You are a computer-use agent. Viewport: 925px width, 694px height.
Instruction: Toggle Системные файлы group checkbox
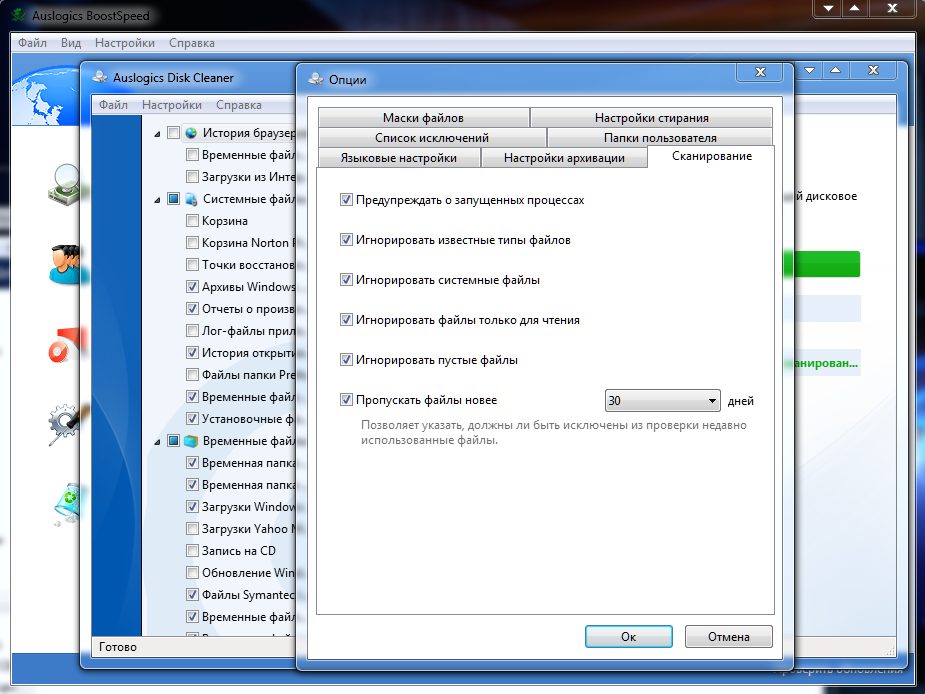173,199
